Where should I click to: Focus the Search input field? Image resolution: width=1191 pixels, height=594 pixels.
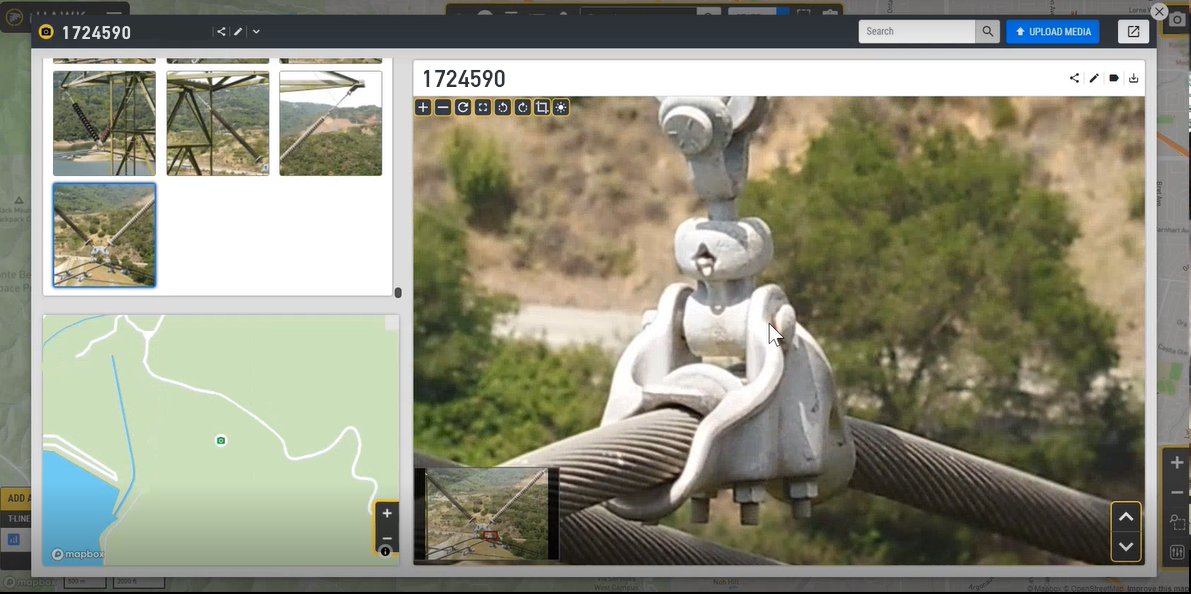click(917, 31)
